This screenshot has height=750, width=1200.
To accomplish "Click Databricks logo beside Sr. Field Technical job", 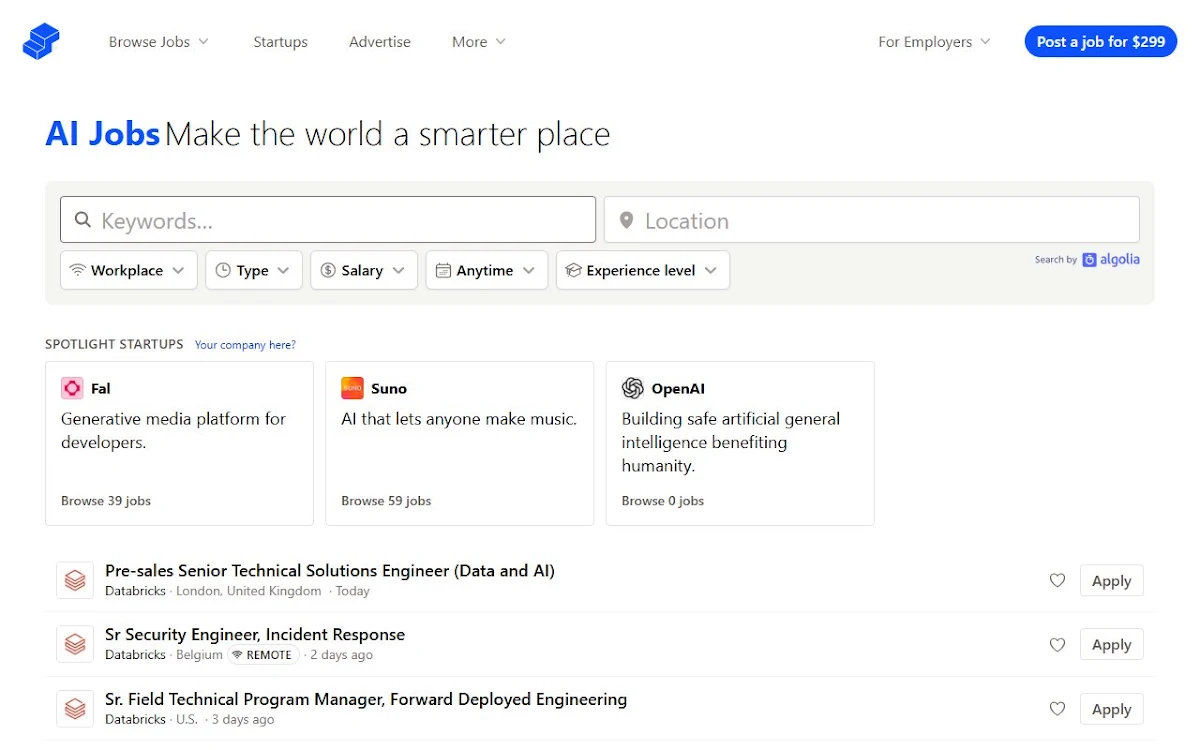I will click(x=75, y=709).
